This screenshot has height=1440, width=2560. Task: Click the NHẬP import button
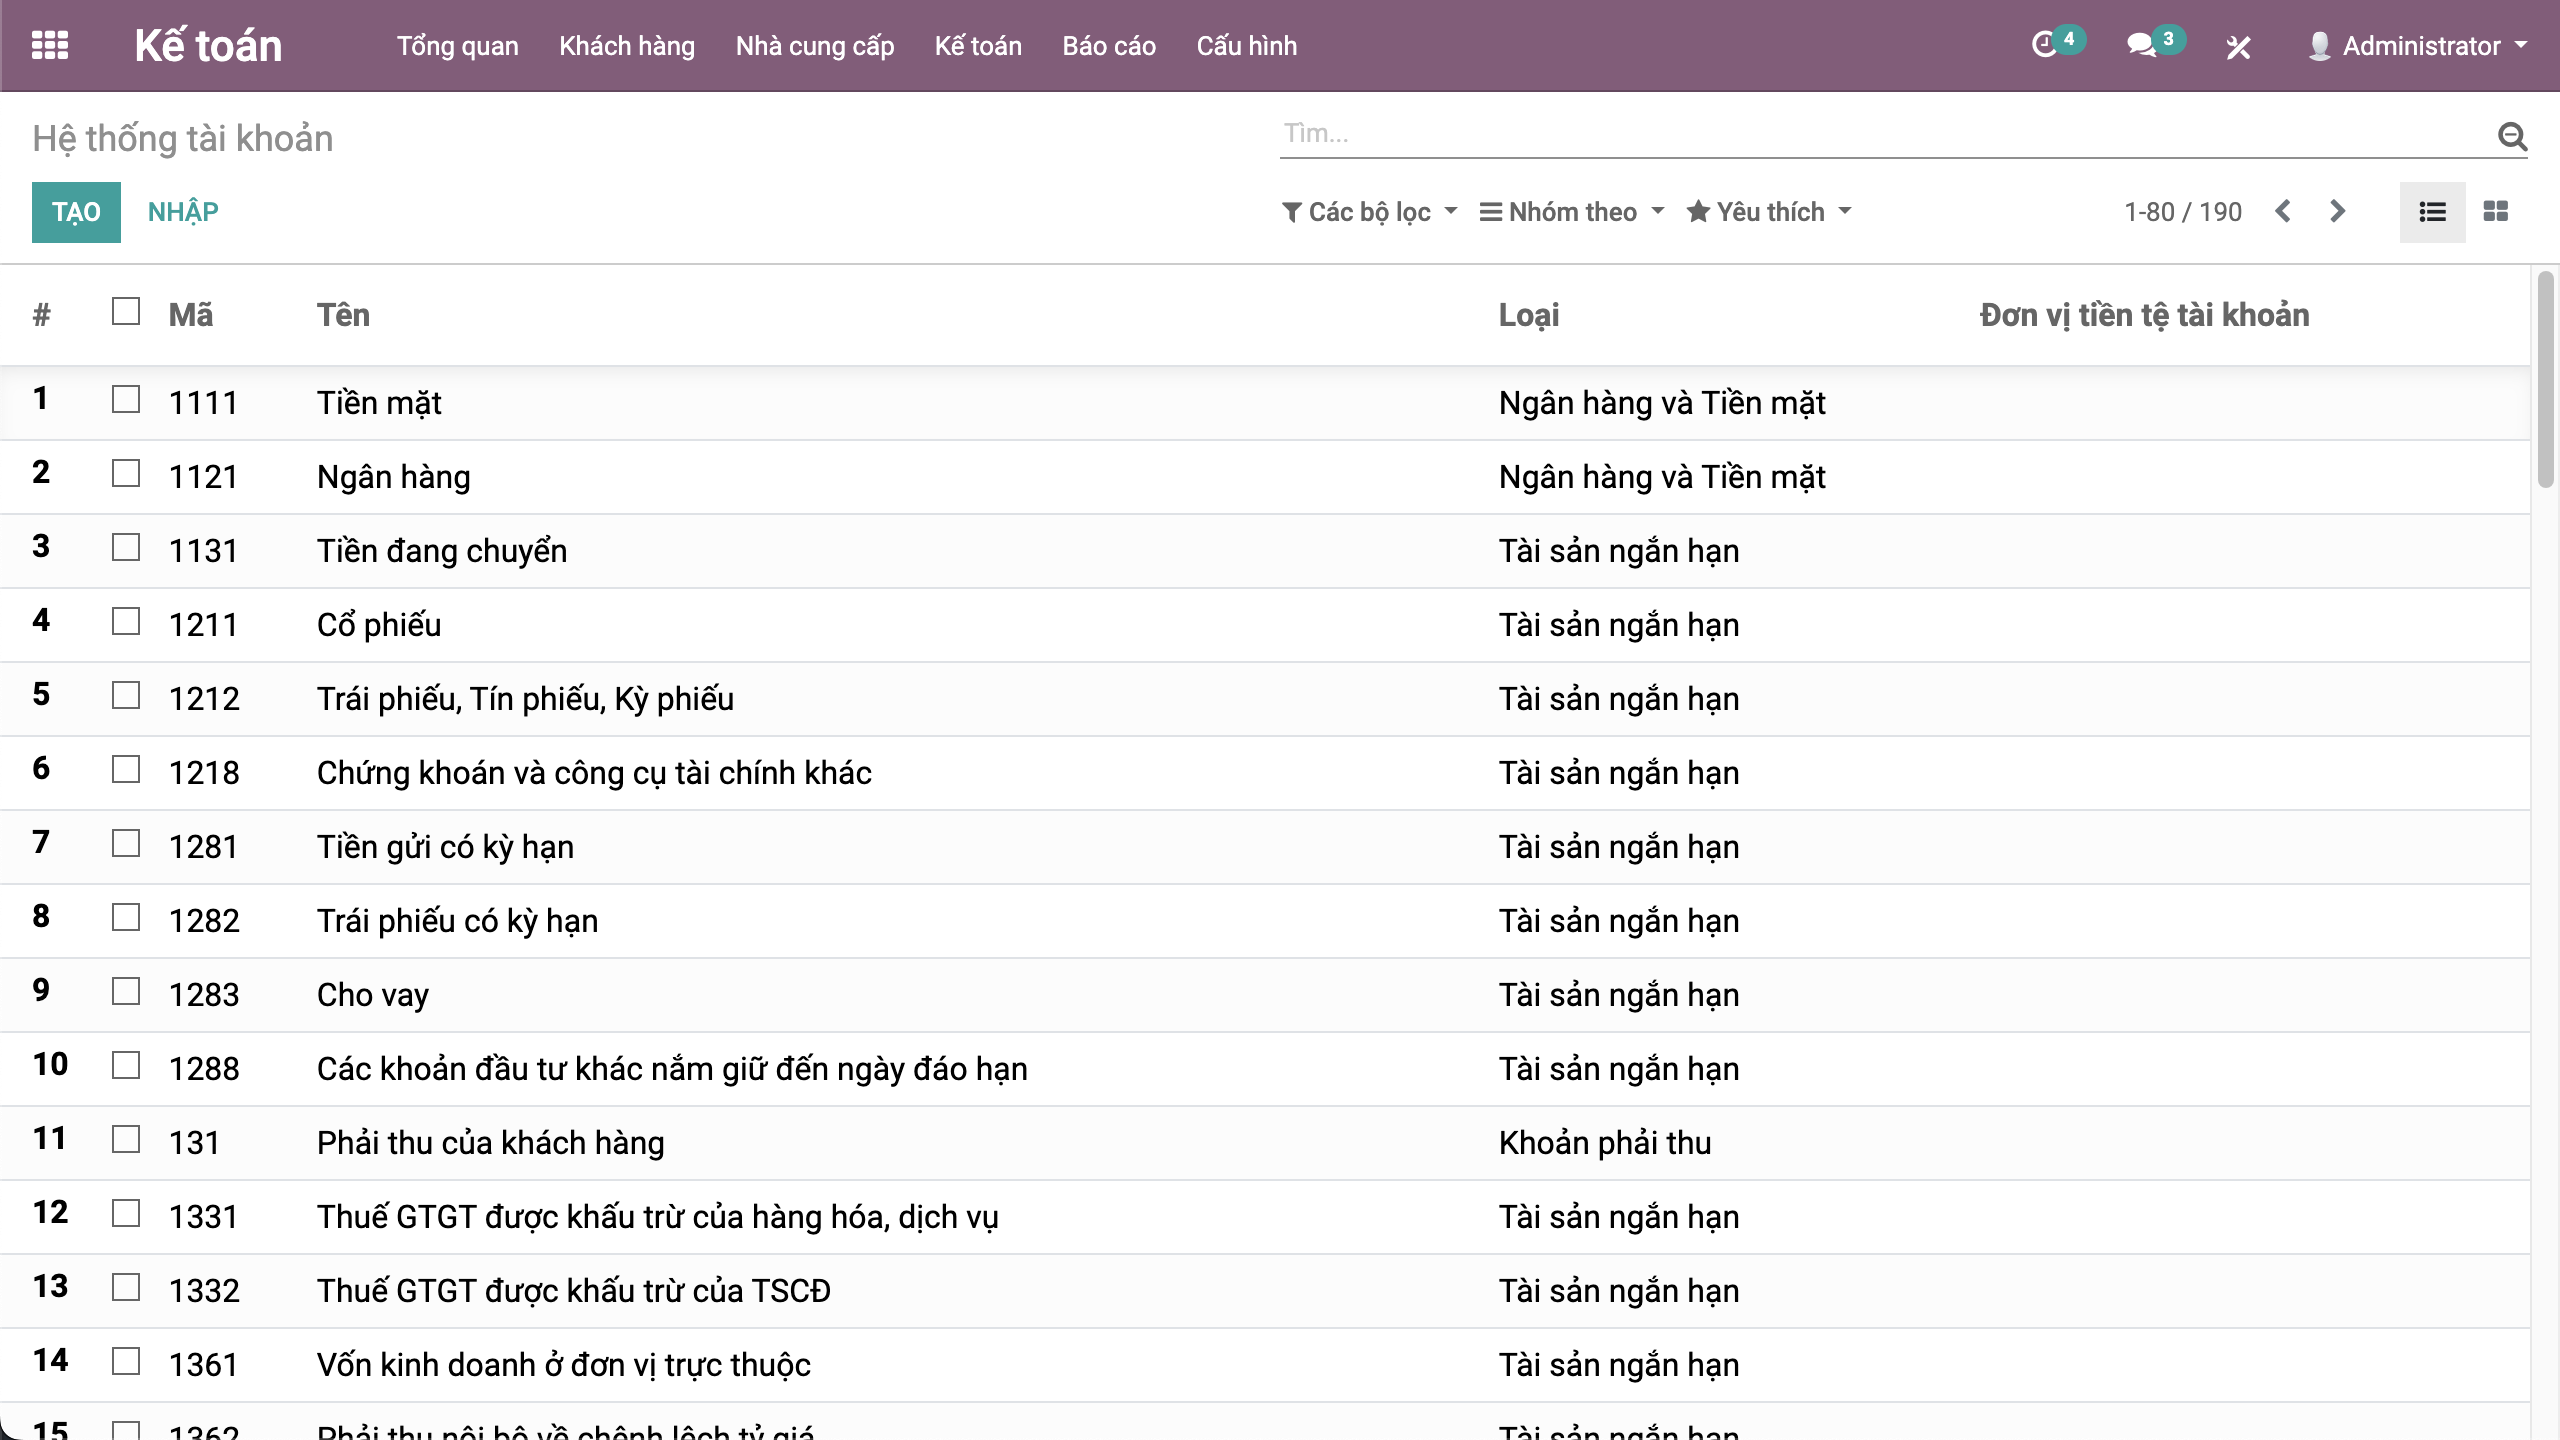coord(183,212)
